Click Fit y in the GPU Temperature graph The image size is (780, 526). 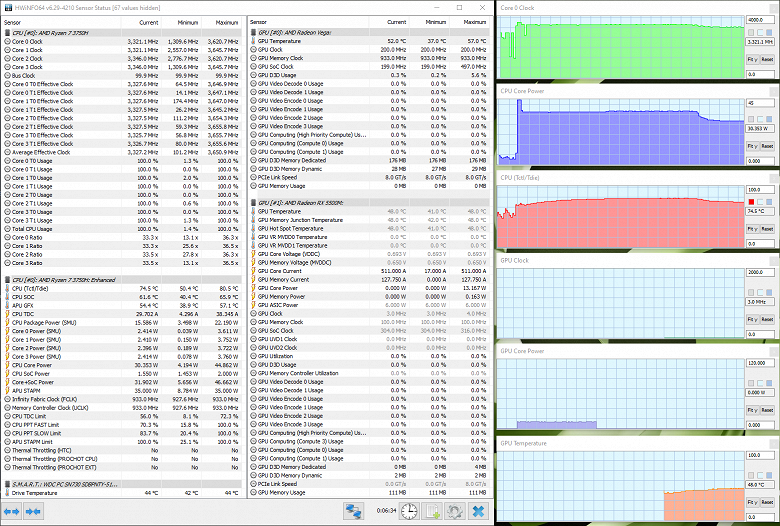(752, 502)
